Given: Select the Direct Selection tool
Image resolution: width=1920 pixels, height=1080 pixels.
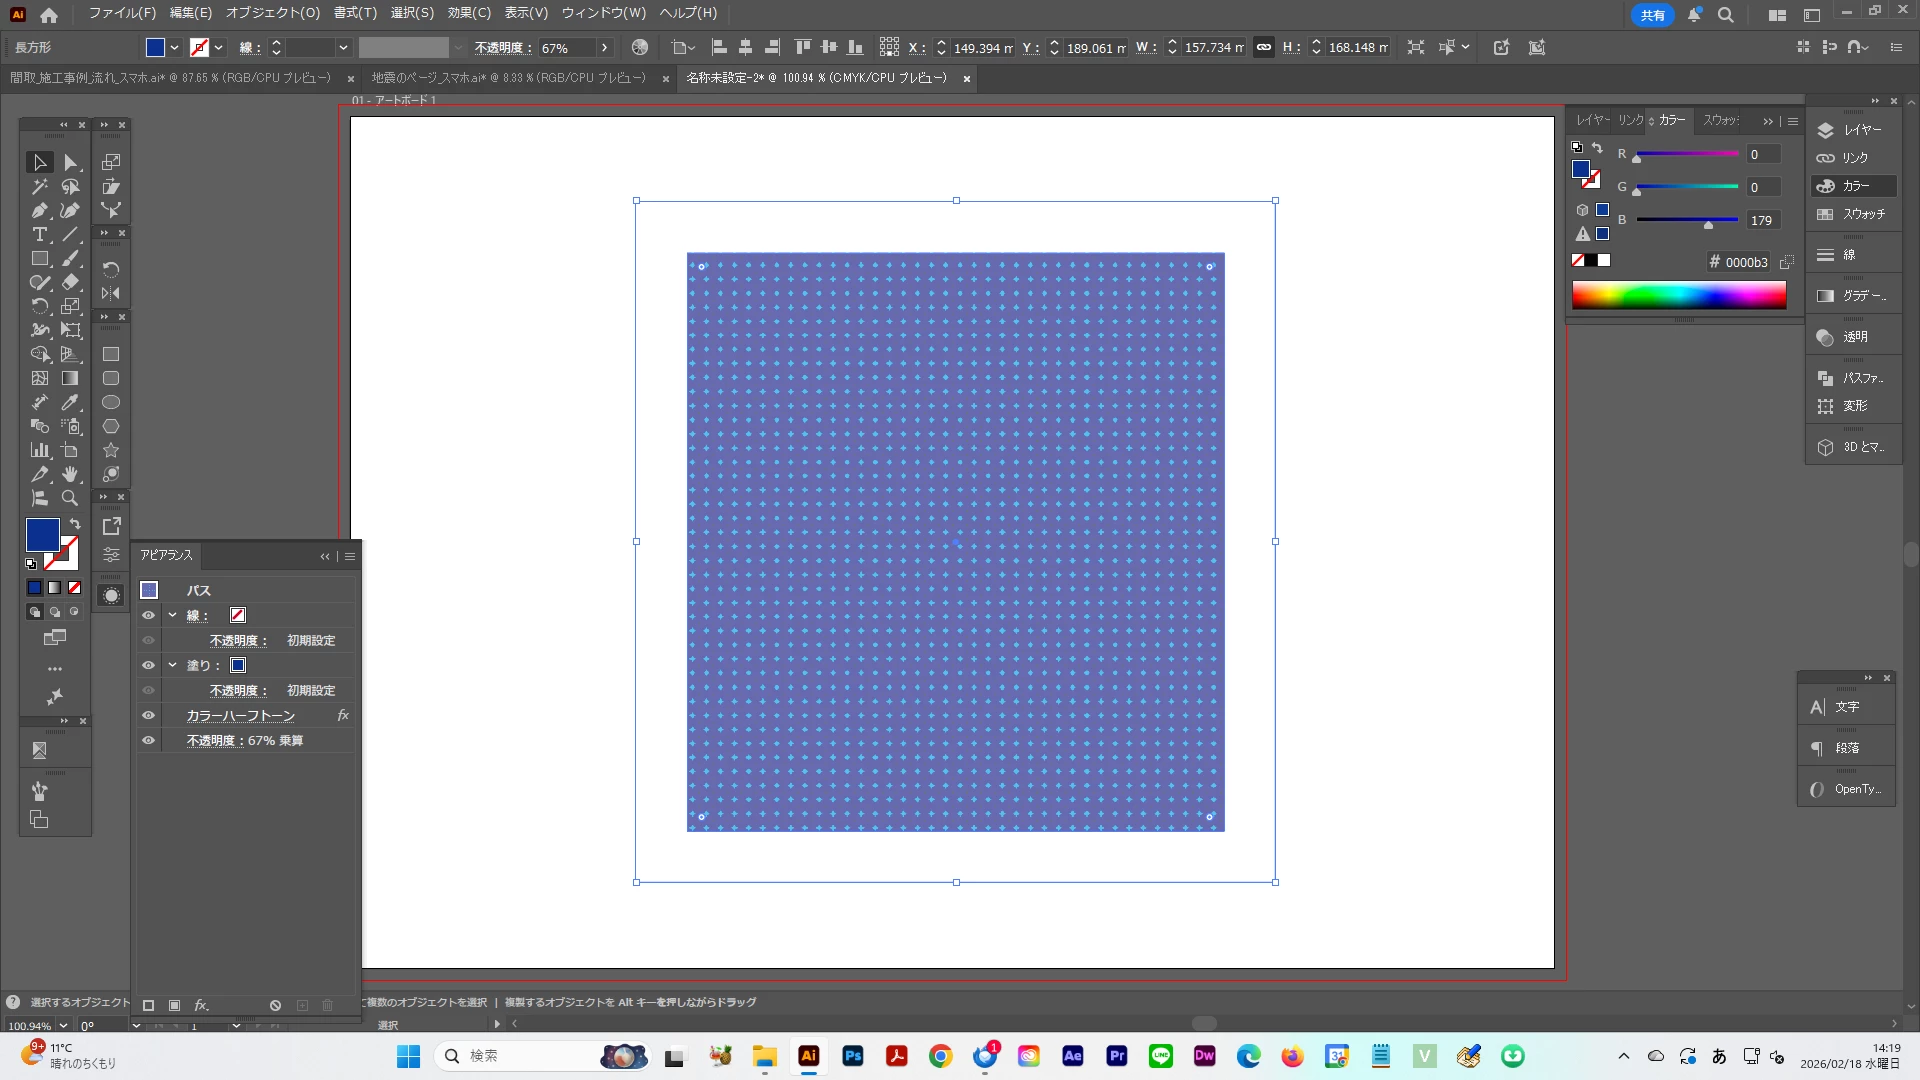Looking at the screenshot, I should tap(70, 162).
